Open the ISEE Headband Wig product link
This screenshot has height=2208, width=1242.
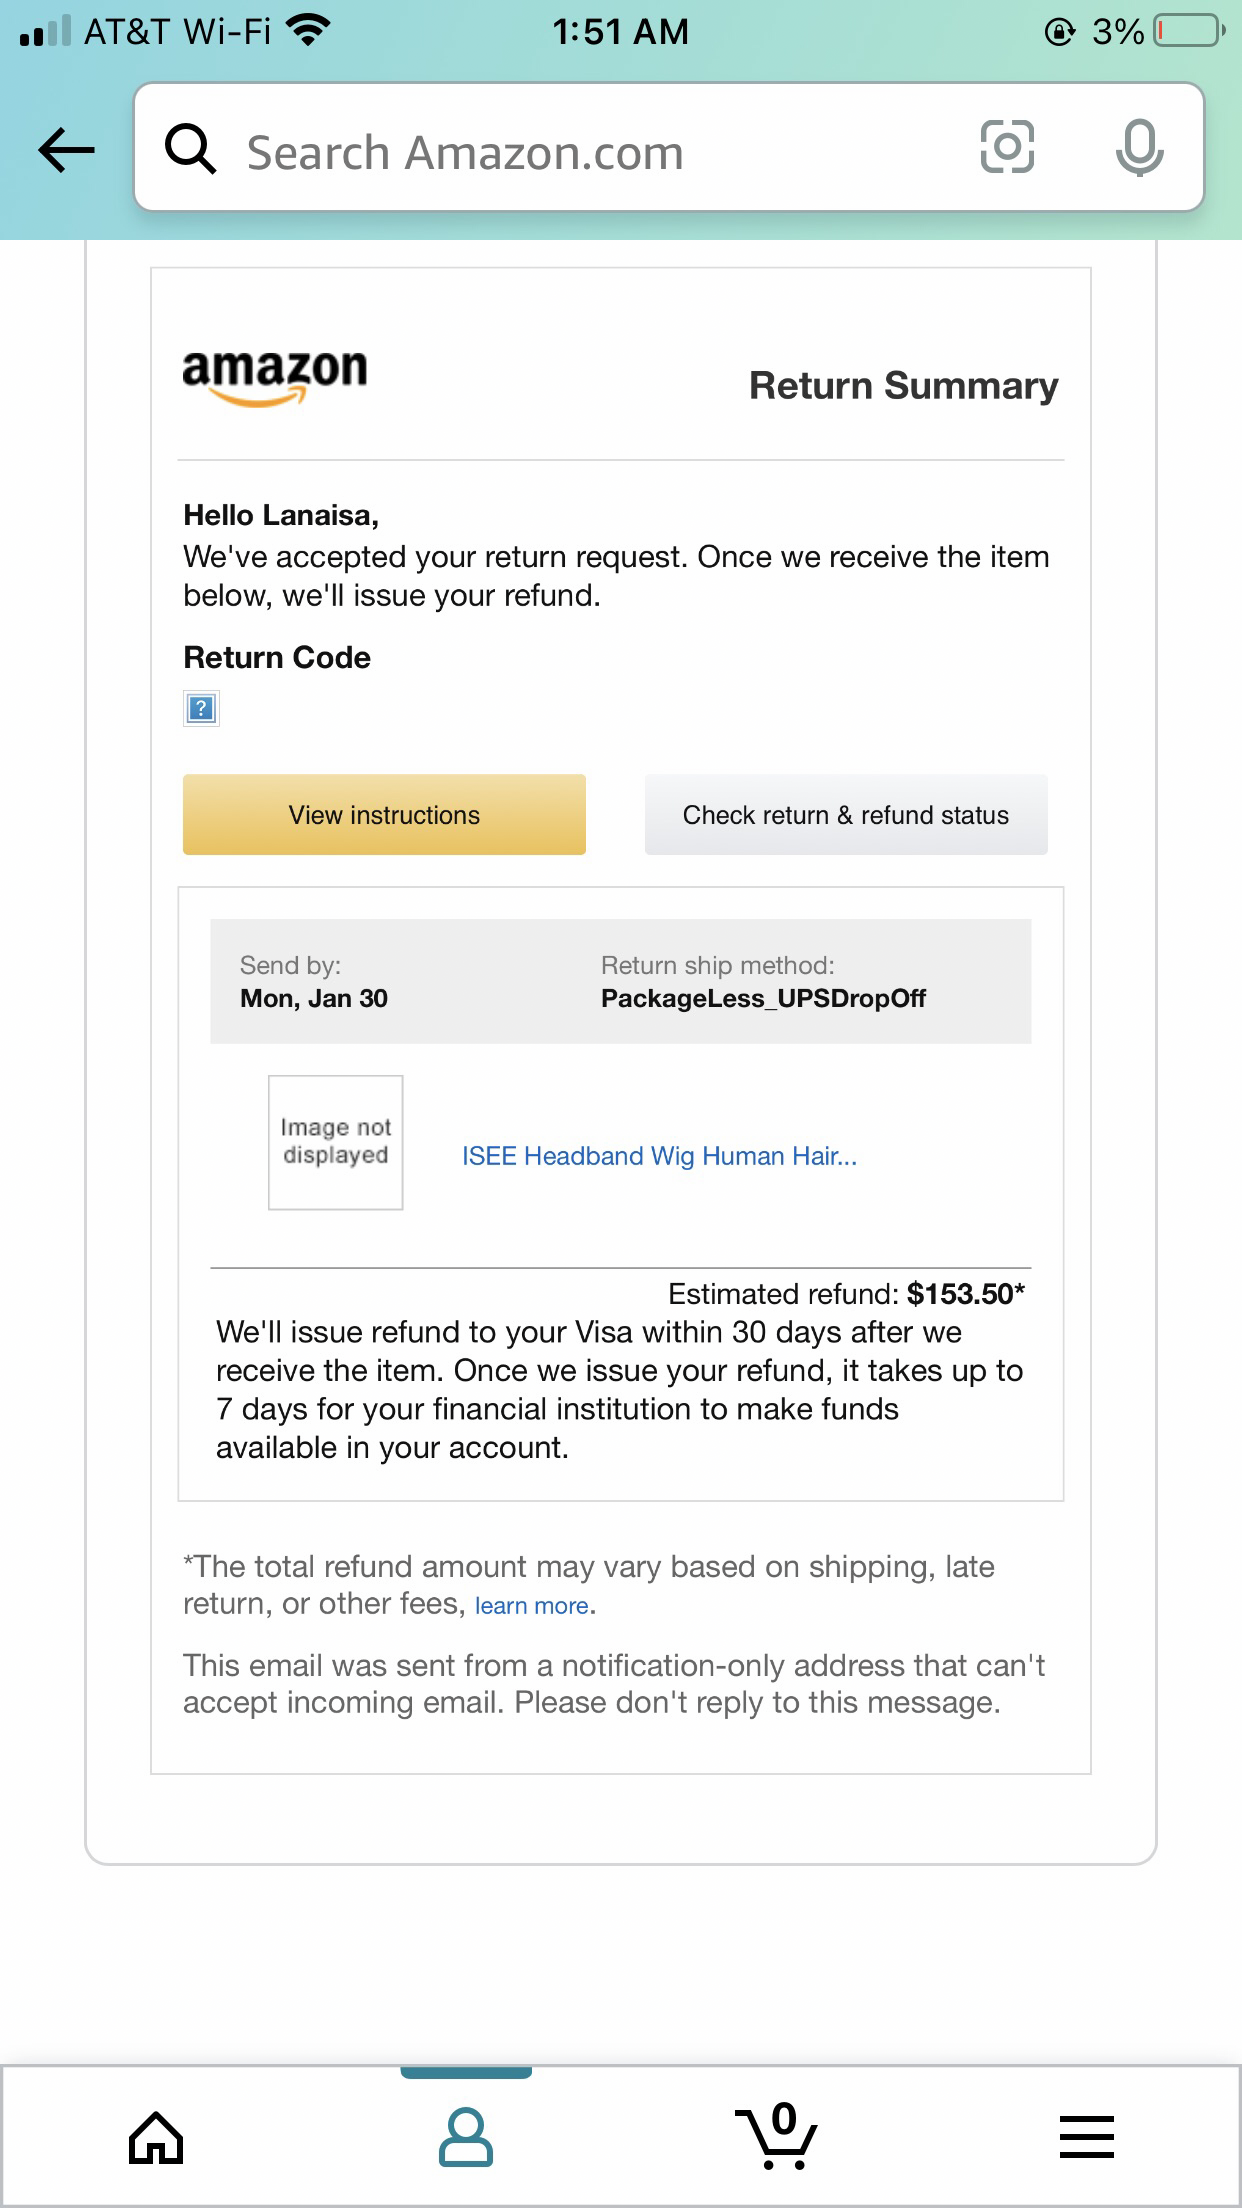click(x=659, y=1156)
